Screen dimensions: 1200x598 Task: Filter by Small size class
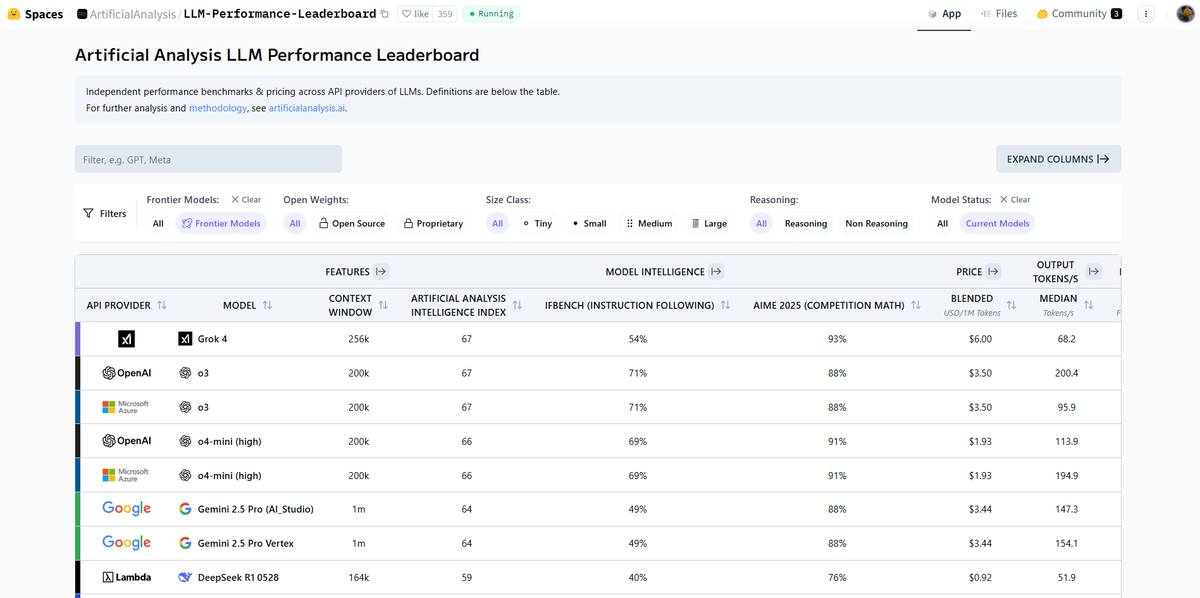[x=589, y=223]
